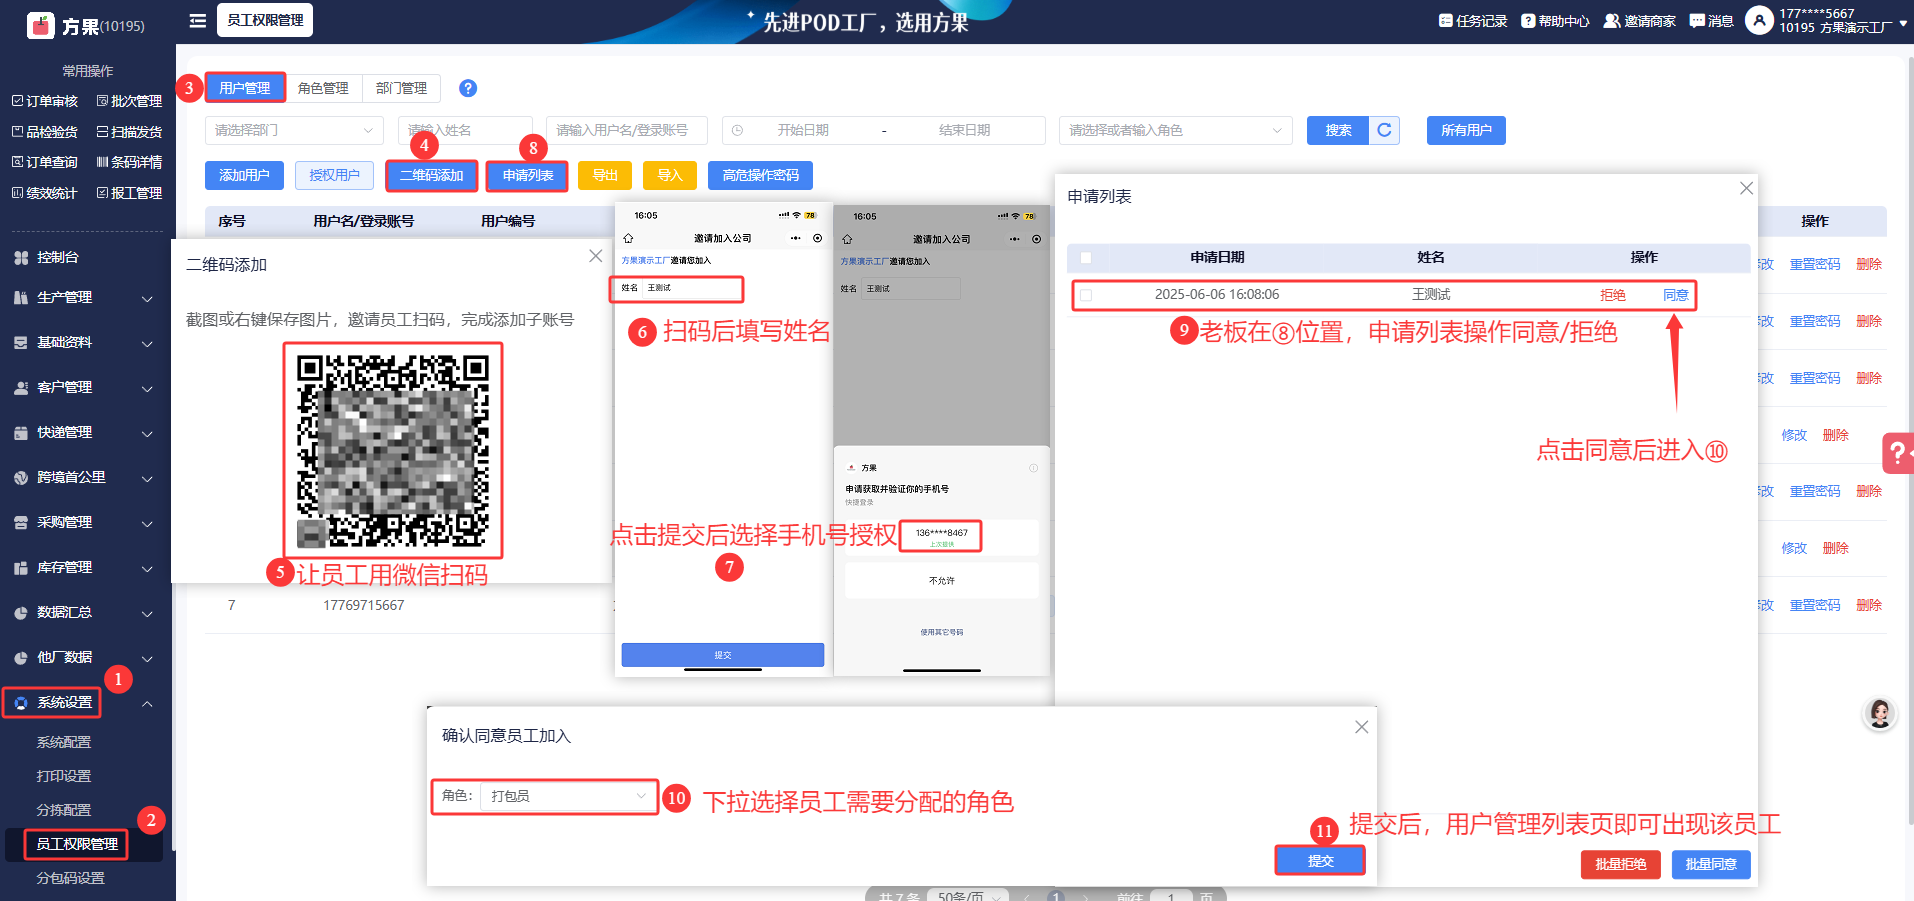The image size is (1914, 901).
Task: Open the 请选择部门 dropdown
Action: (294, 130)
